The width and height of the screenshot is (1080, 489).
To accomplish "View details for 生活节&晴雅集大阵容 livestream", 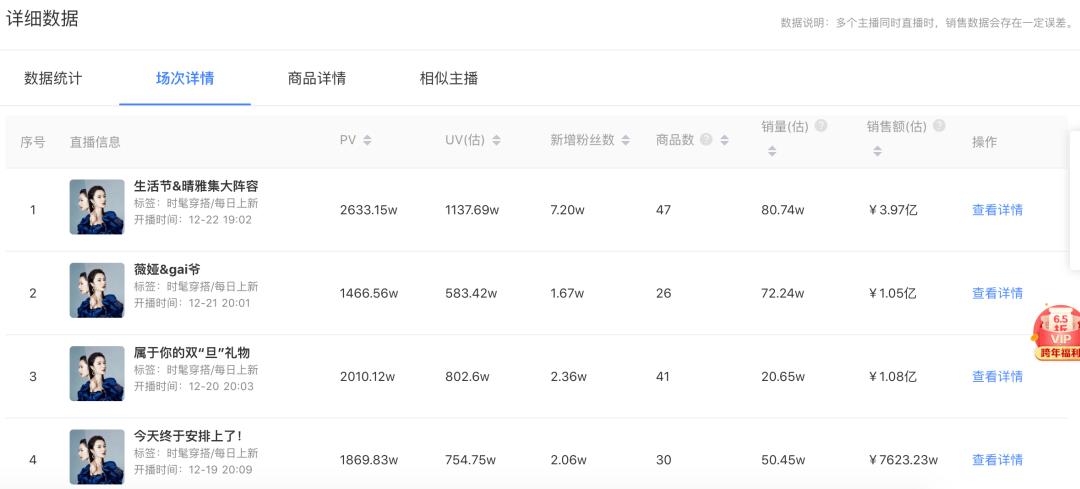I will pos(997,210).
